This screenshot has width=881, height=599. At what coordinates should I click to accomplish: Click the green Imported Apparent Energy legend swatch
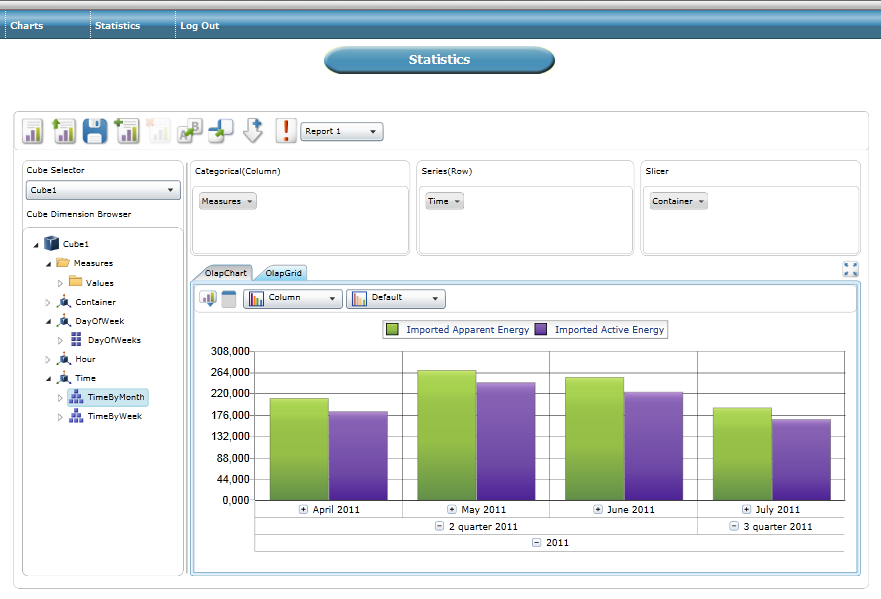[x=393, y=330]
